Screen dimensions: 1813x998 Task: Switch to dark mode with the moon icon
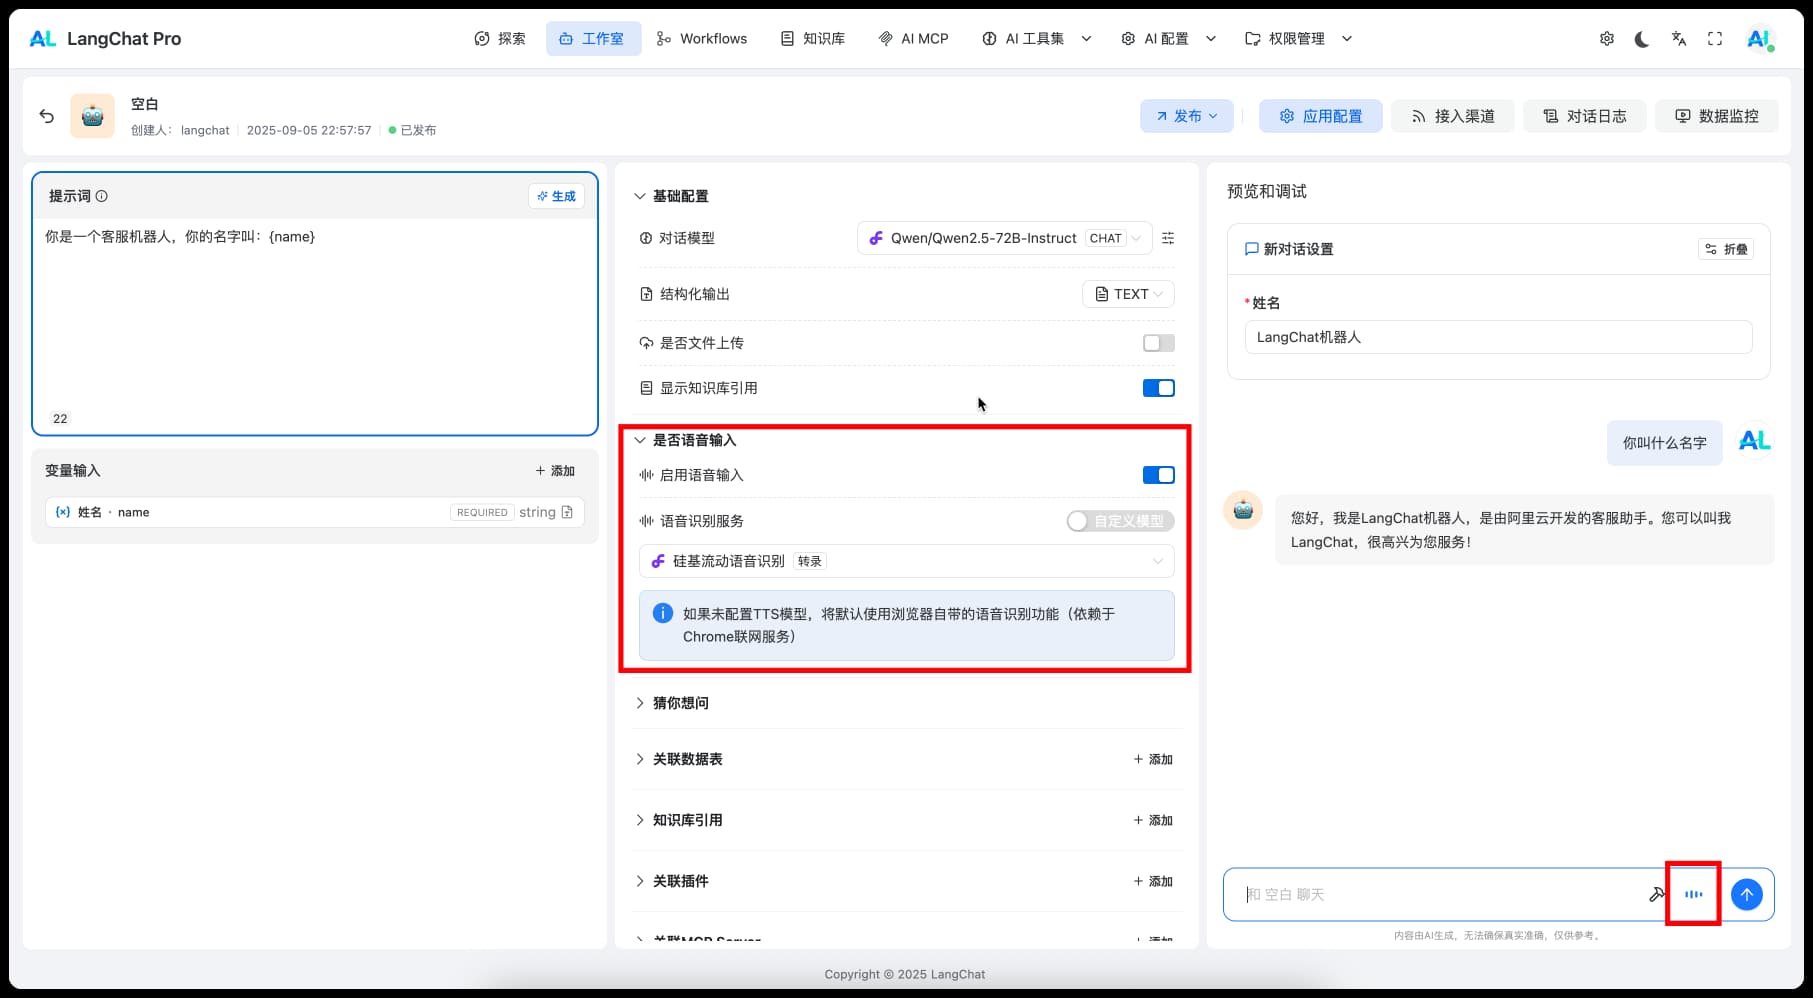pos(1642,39)
